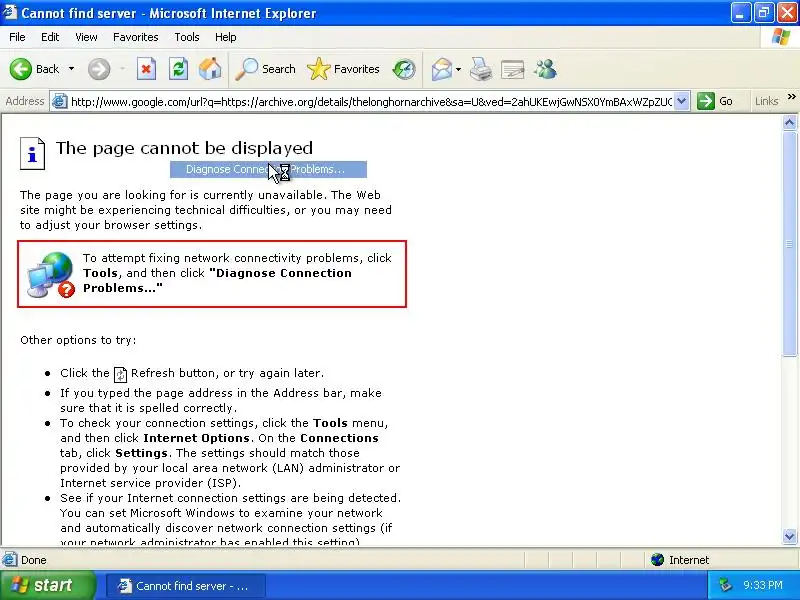Click the small Refresh icon in bullet list
800x600 pixels.
click(x=120, y=374)
